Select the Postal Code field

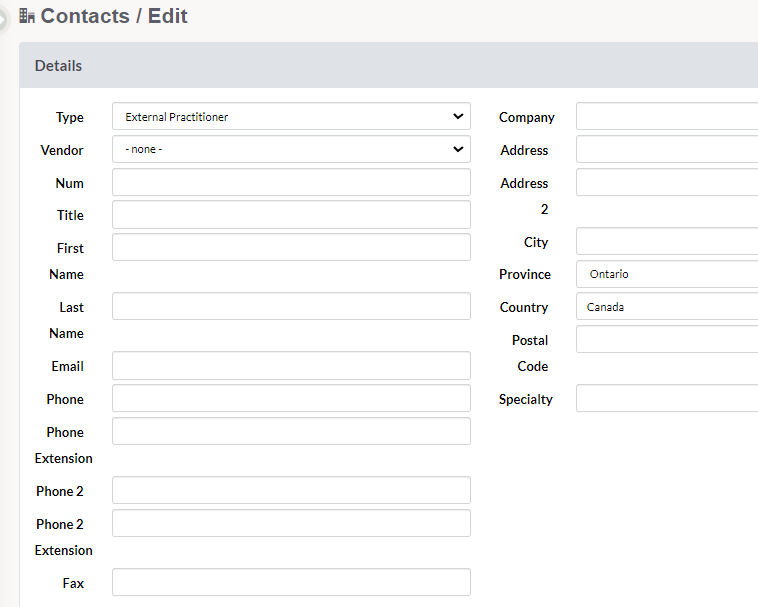(x=667, y=339)
